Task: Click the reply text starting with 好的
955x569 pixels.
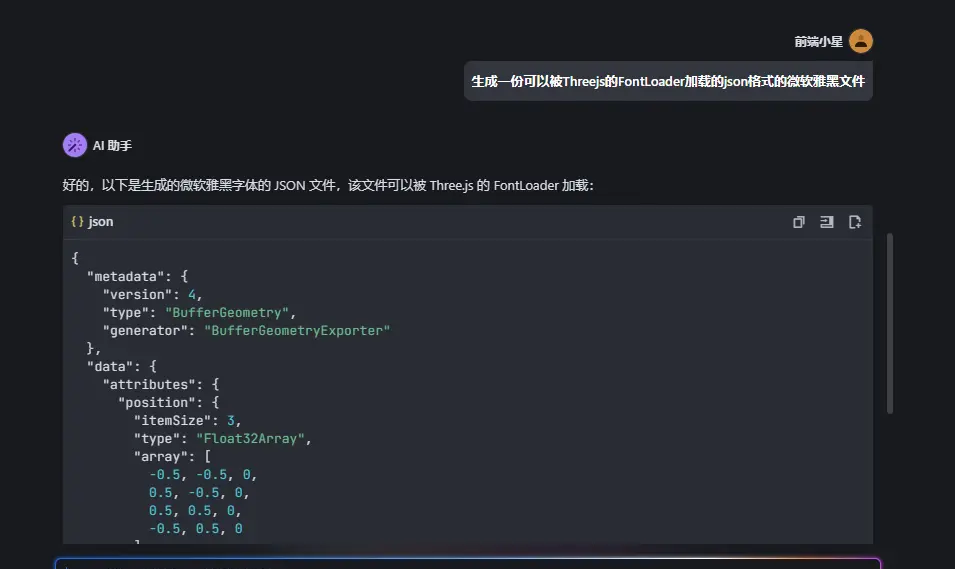Action: click(x=328, y=185)
